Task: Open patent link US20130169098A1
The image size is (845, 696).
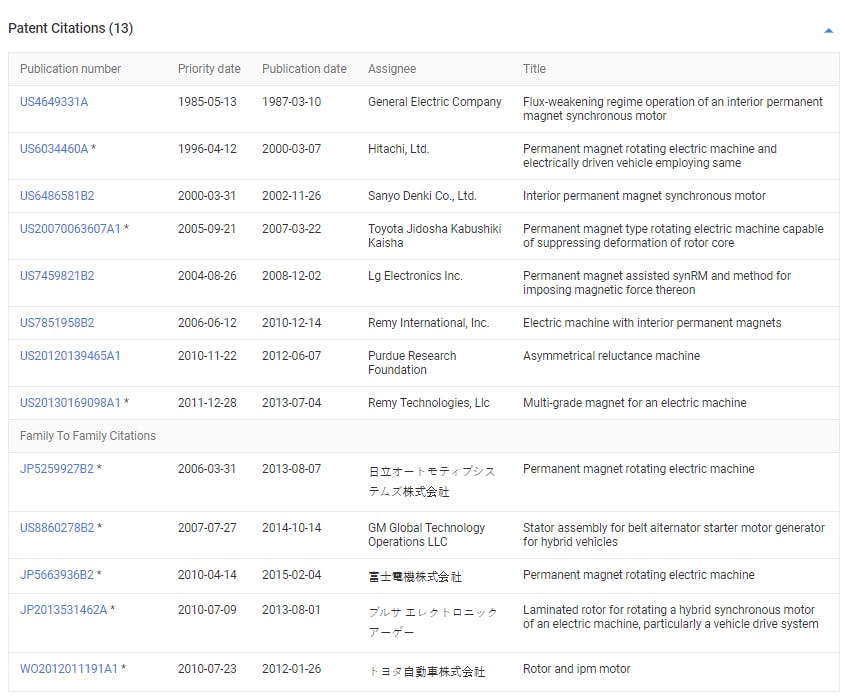Action: (x=70, y=403)
